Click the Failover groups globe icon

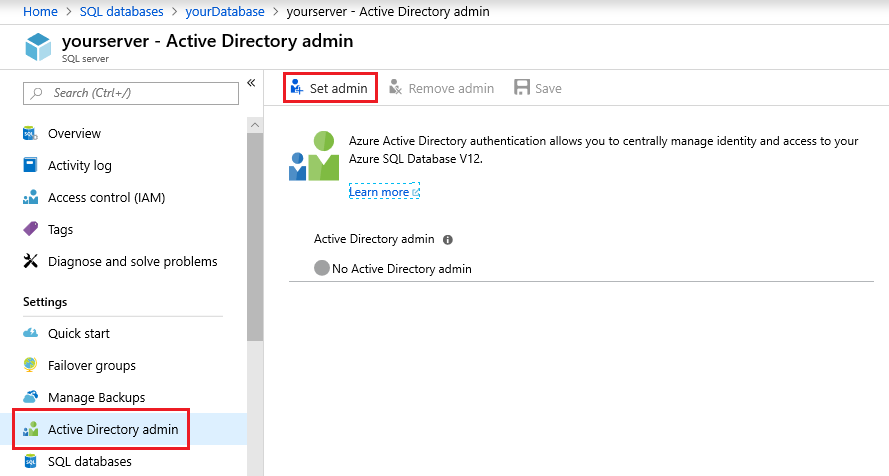tap(30, 364)
